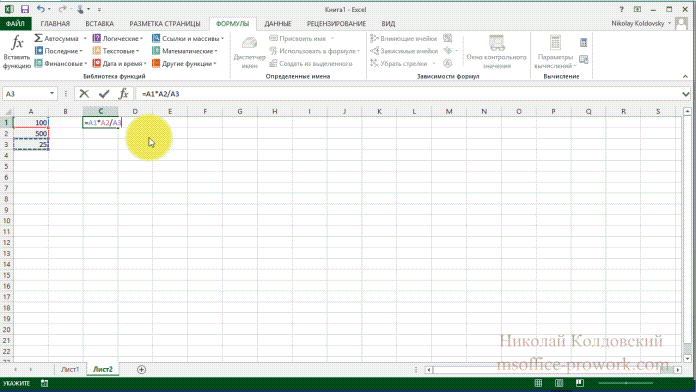696x392 pixels.
Task: Click the fx icon beside the formula bar
Action: click(123, 94)
